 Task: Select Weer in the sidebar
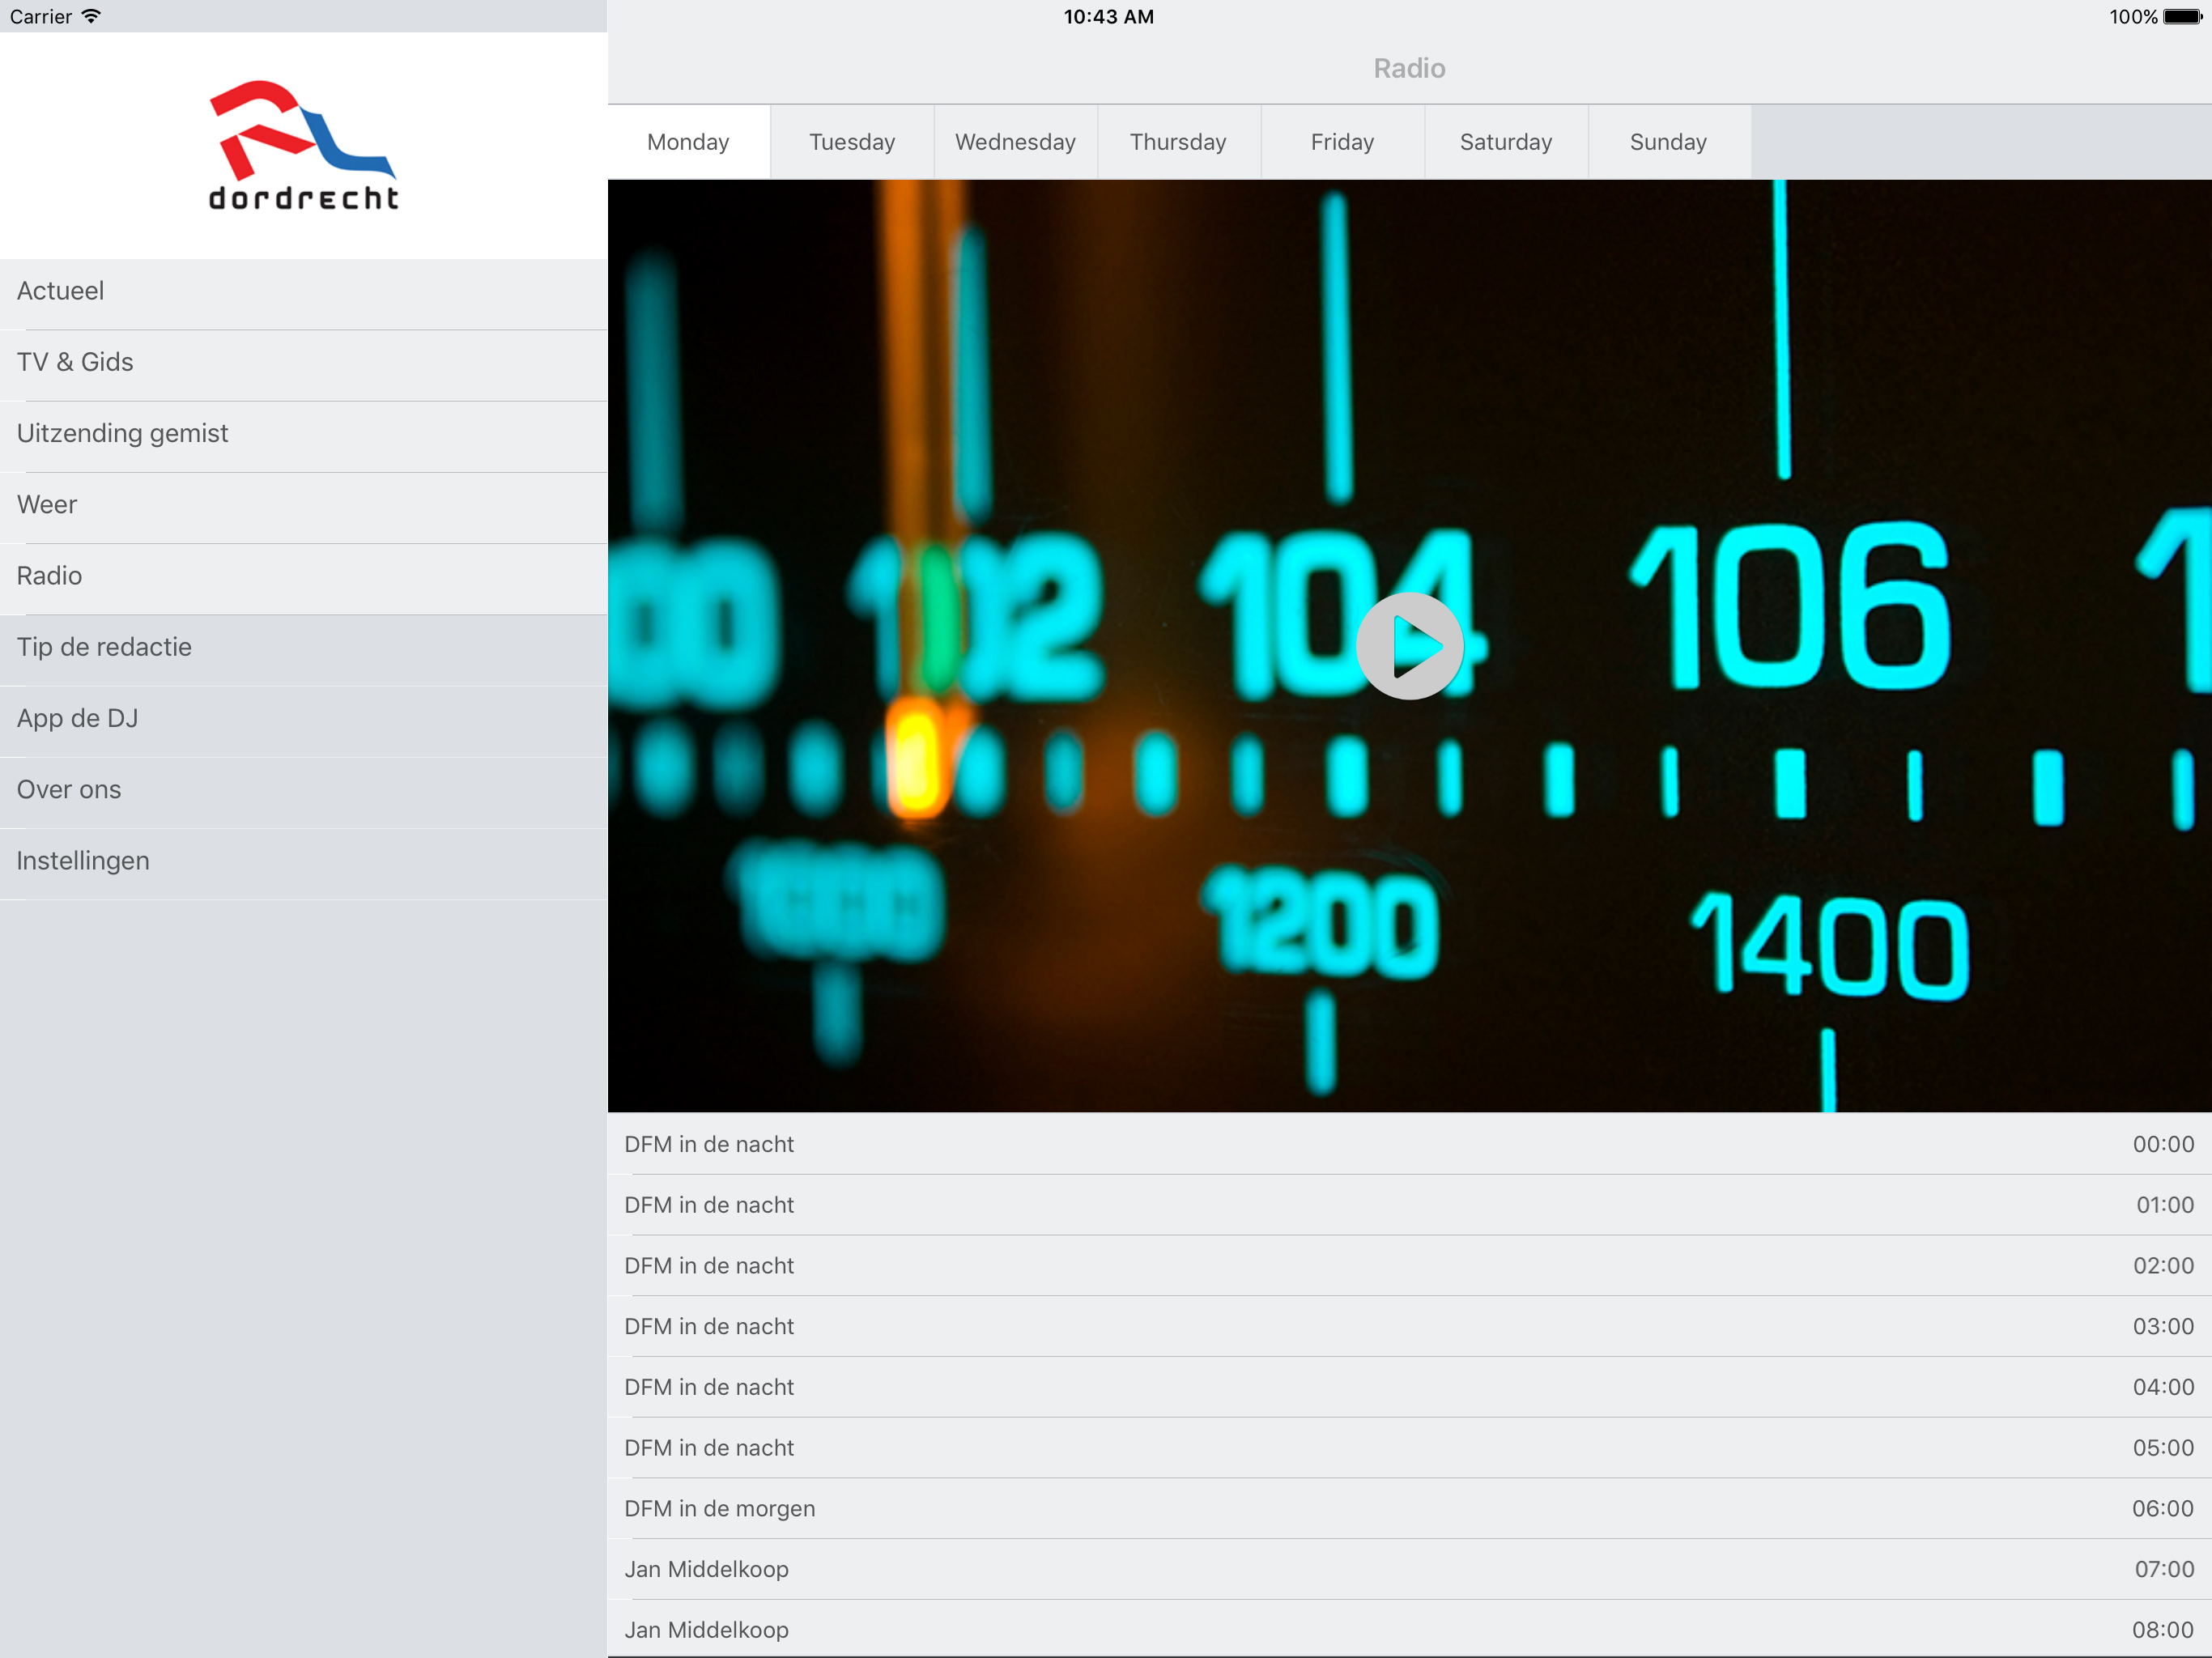coord(304,507)
